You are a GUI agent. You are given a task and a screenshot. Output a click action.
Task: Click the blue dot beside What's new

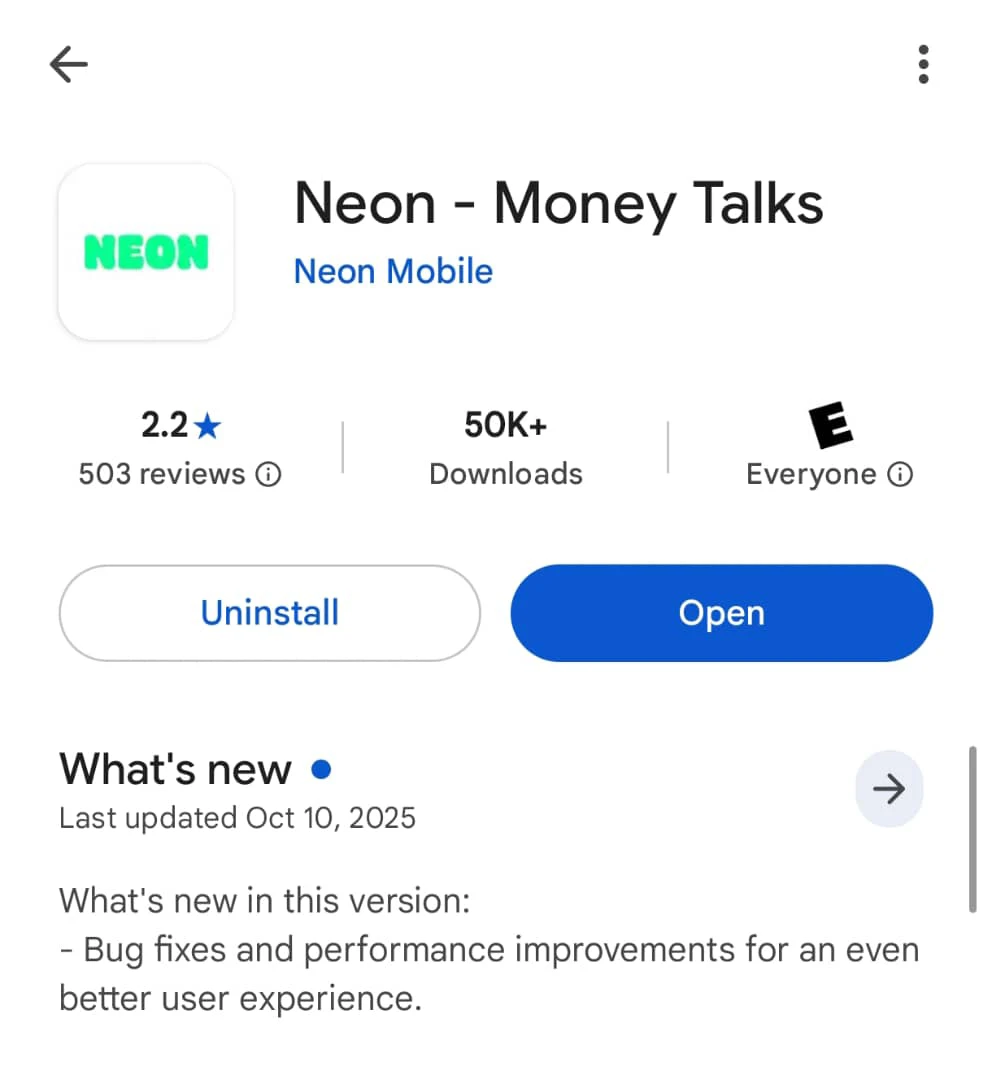pyautogui.click(x=321, y=770)
